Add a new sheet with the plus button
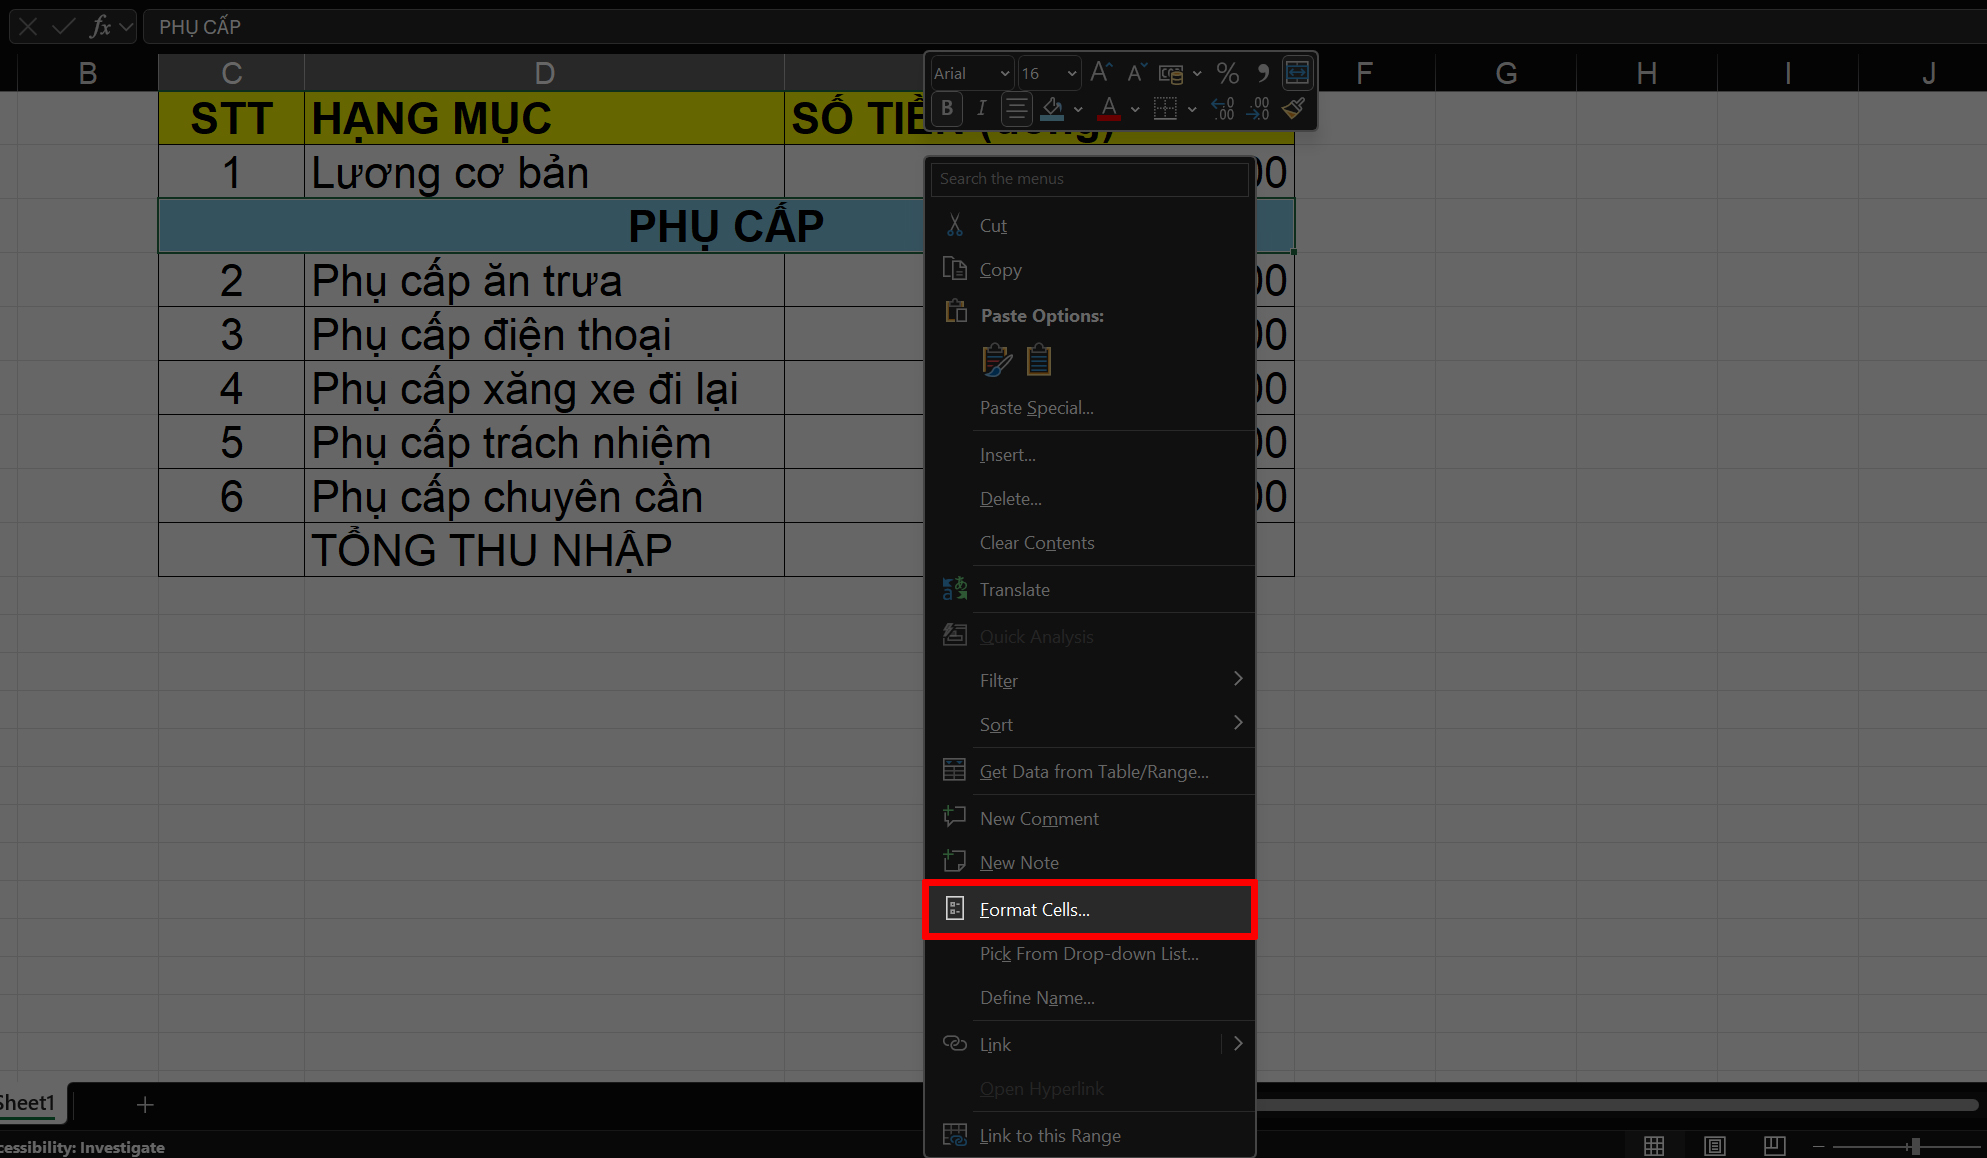 [145, 1104]
